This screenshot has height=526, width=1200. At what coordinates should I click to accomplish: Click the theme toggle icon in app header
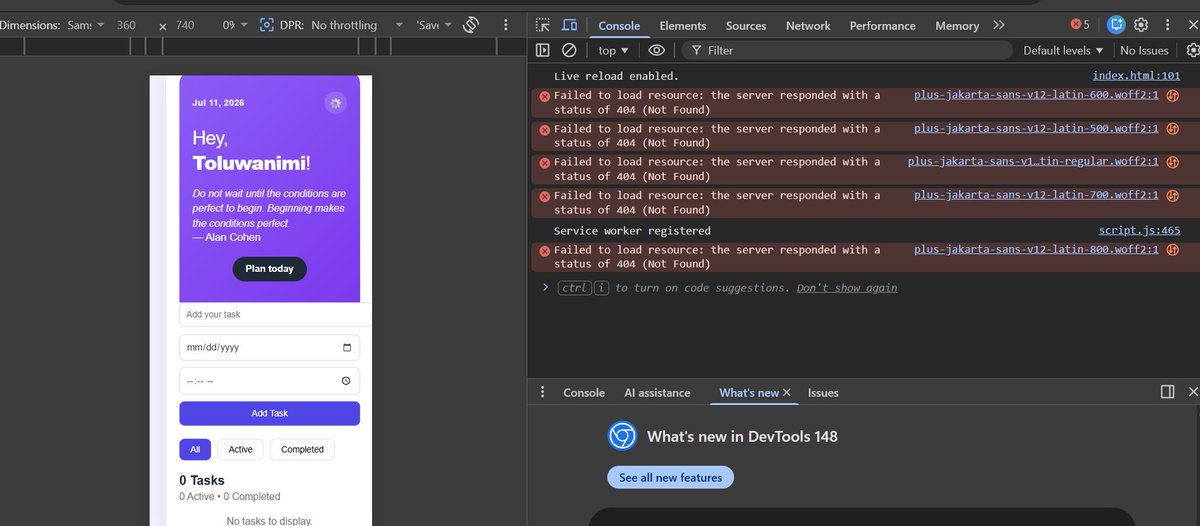(335, 102)
